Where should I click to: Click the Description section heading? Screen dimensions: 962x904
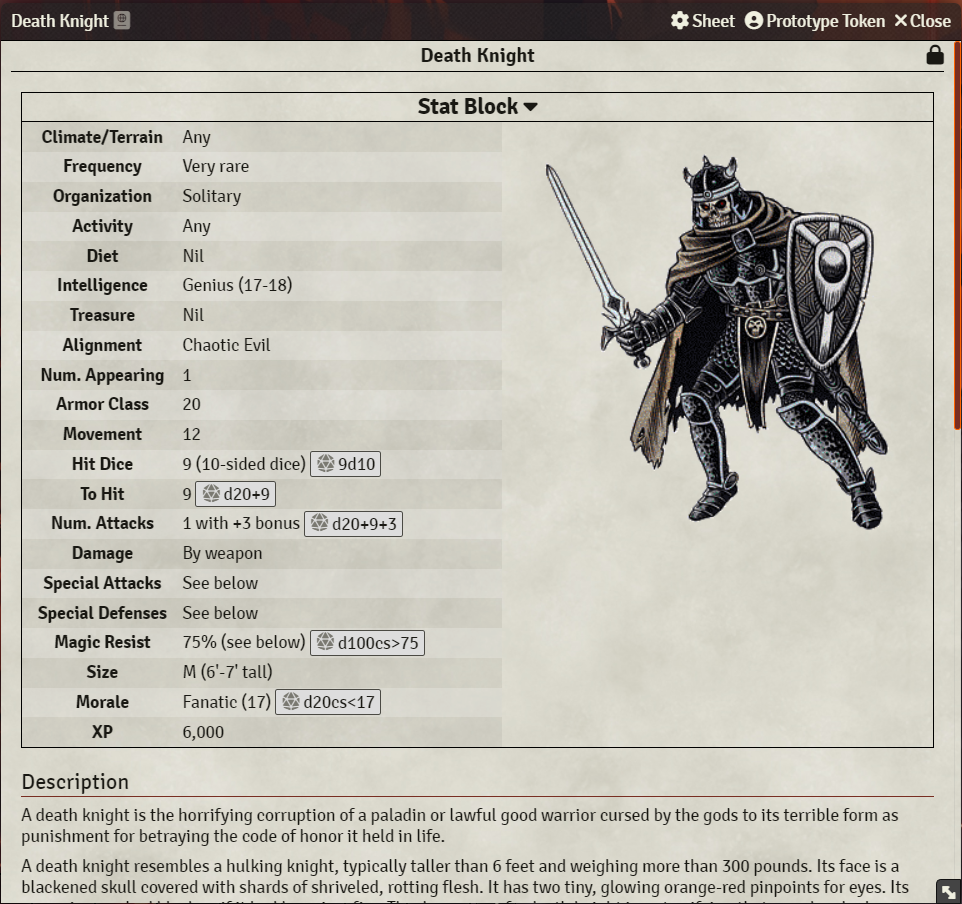point(75,782)
